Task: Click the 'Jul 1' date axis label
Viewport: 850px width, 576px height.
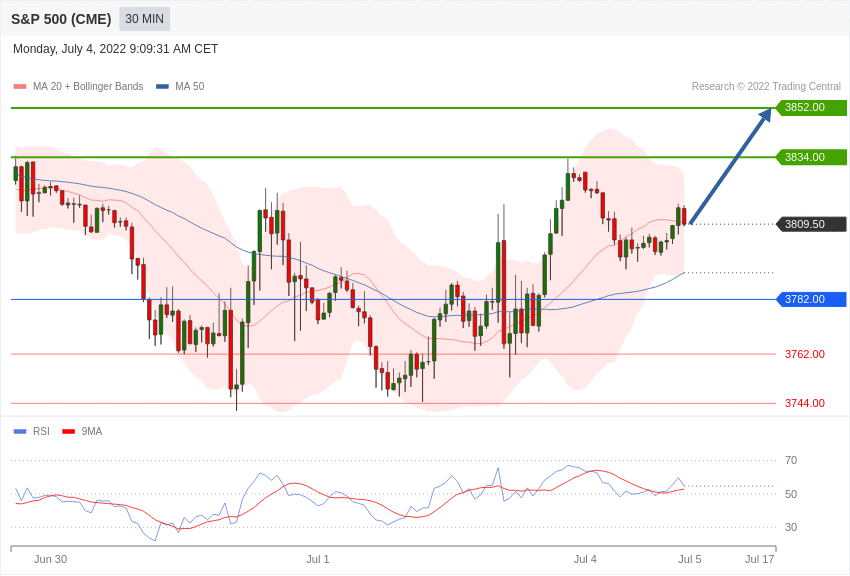Action: (318, 559)
